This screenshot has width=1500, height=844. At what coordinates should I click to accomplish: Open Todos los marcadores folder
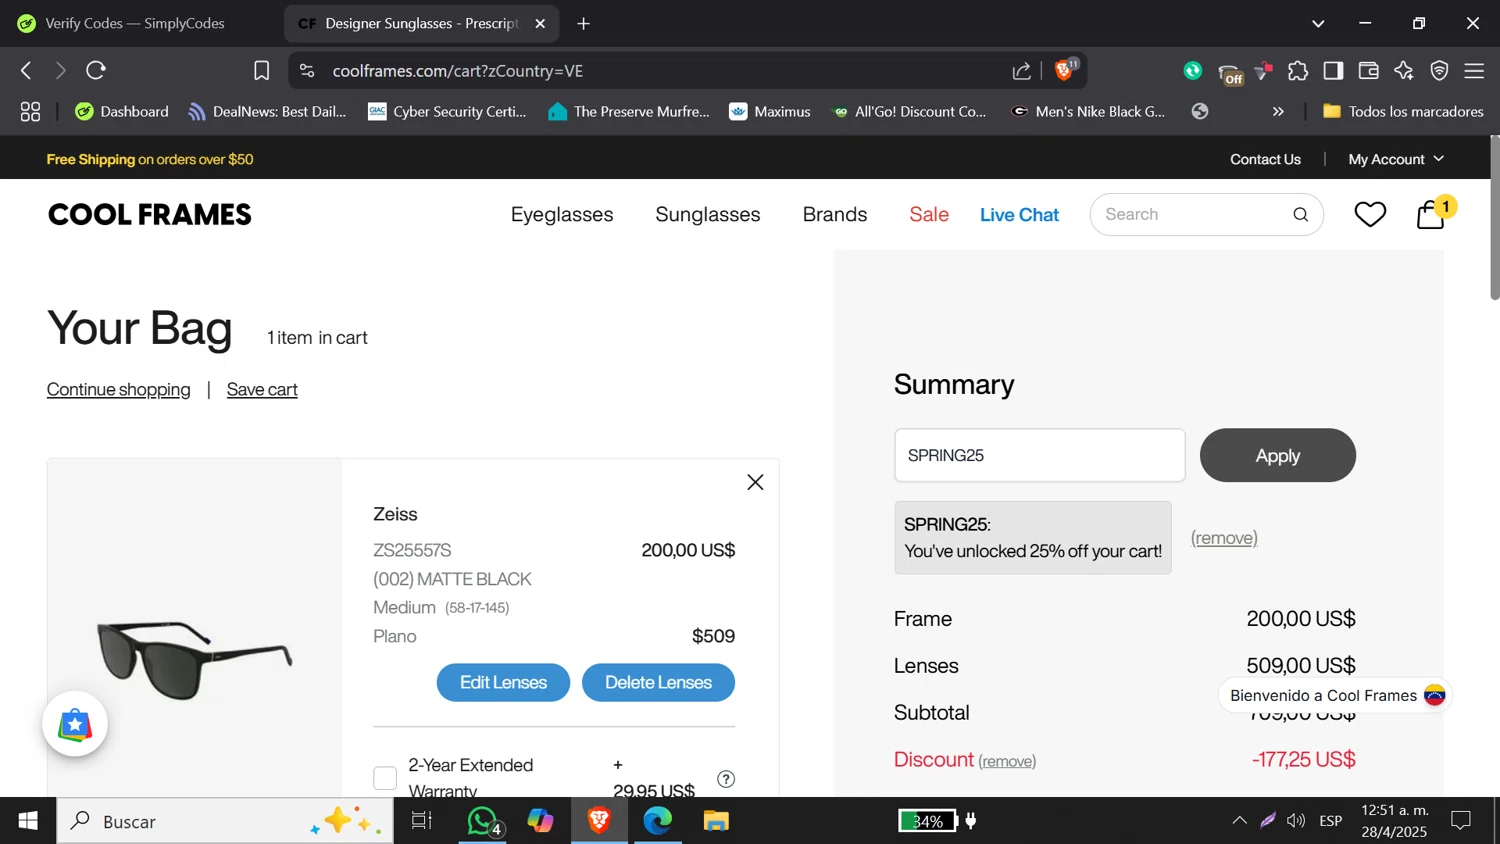[x=1403, y=112]
